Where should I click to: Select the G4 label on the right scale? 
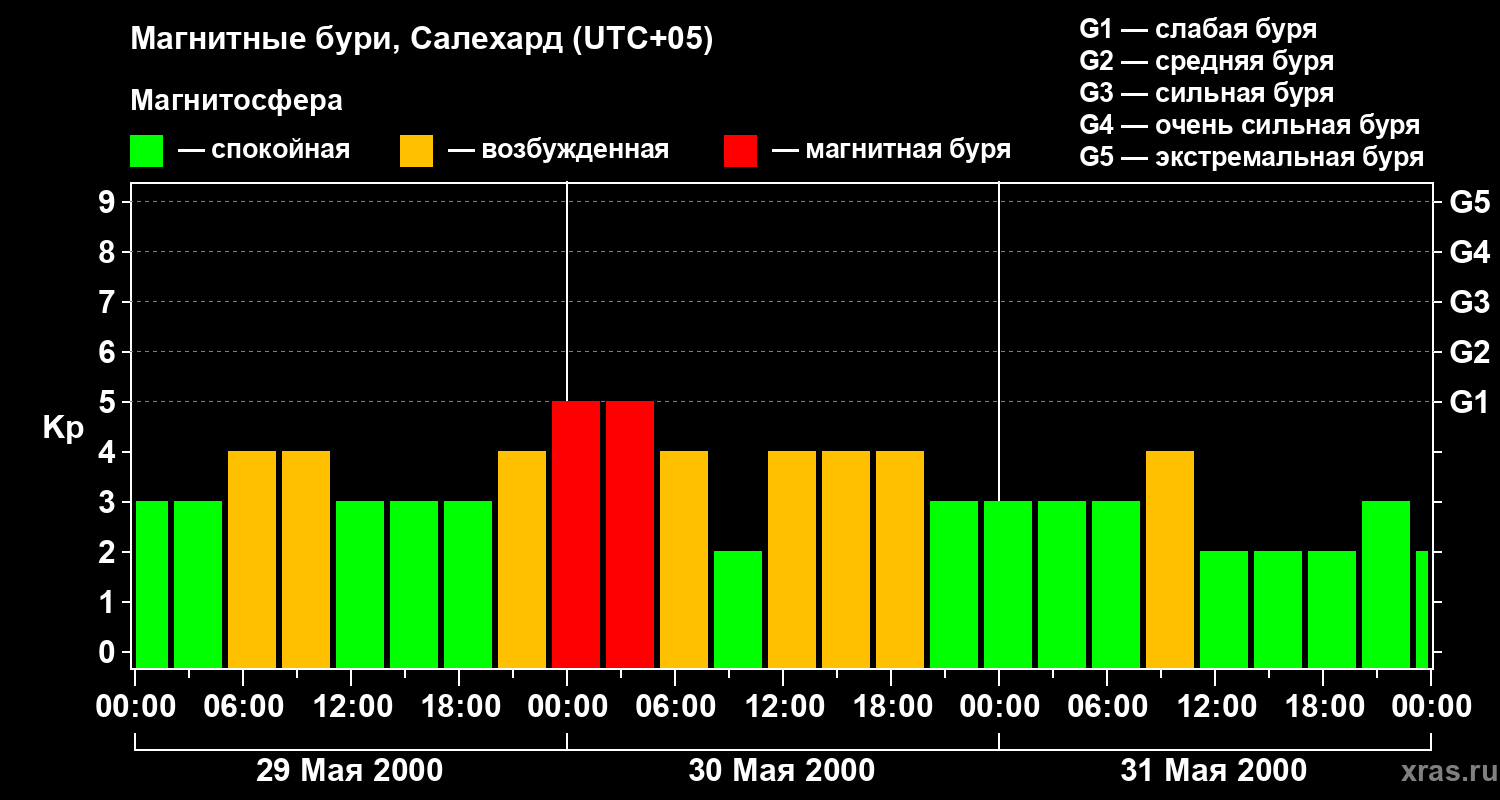coord(1469,252)
